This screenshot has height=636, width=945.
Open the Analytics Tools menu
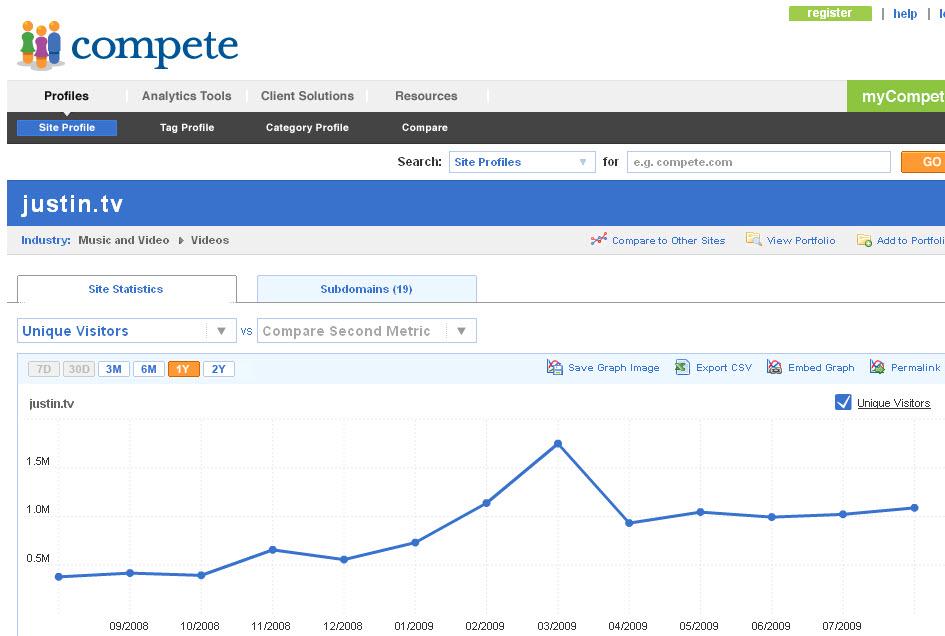[186, 96]
